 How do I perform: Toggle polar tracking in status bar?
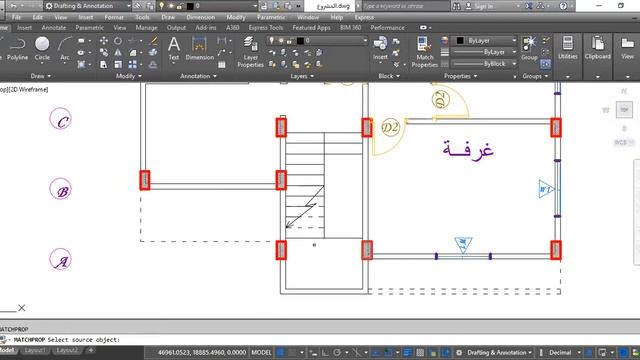337,353
